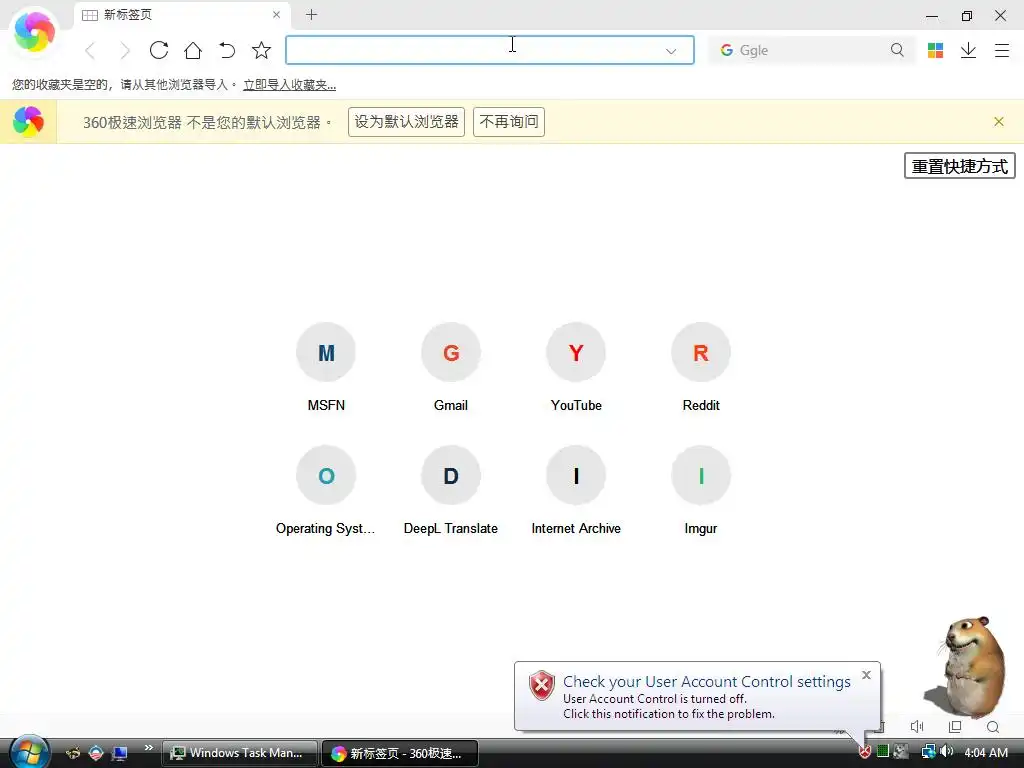Bookmark page with the star icon
1024x768 pixels.
[x=261, y=50]
